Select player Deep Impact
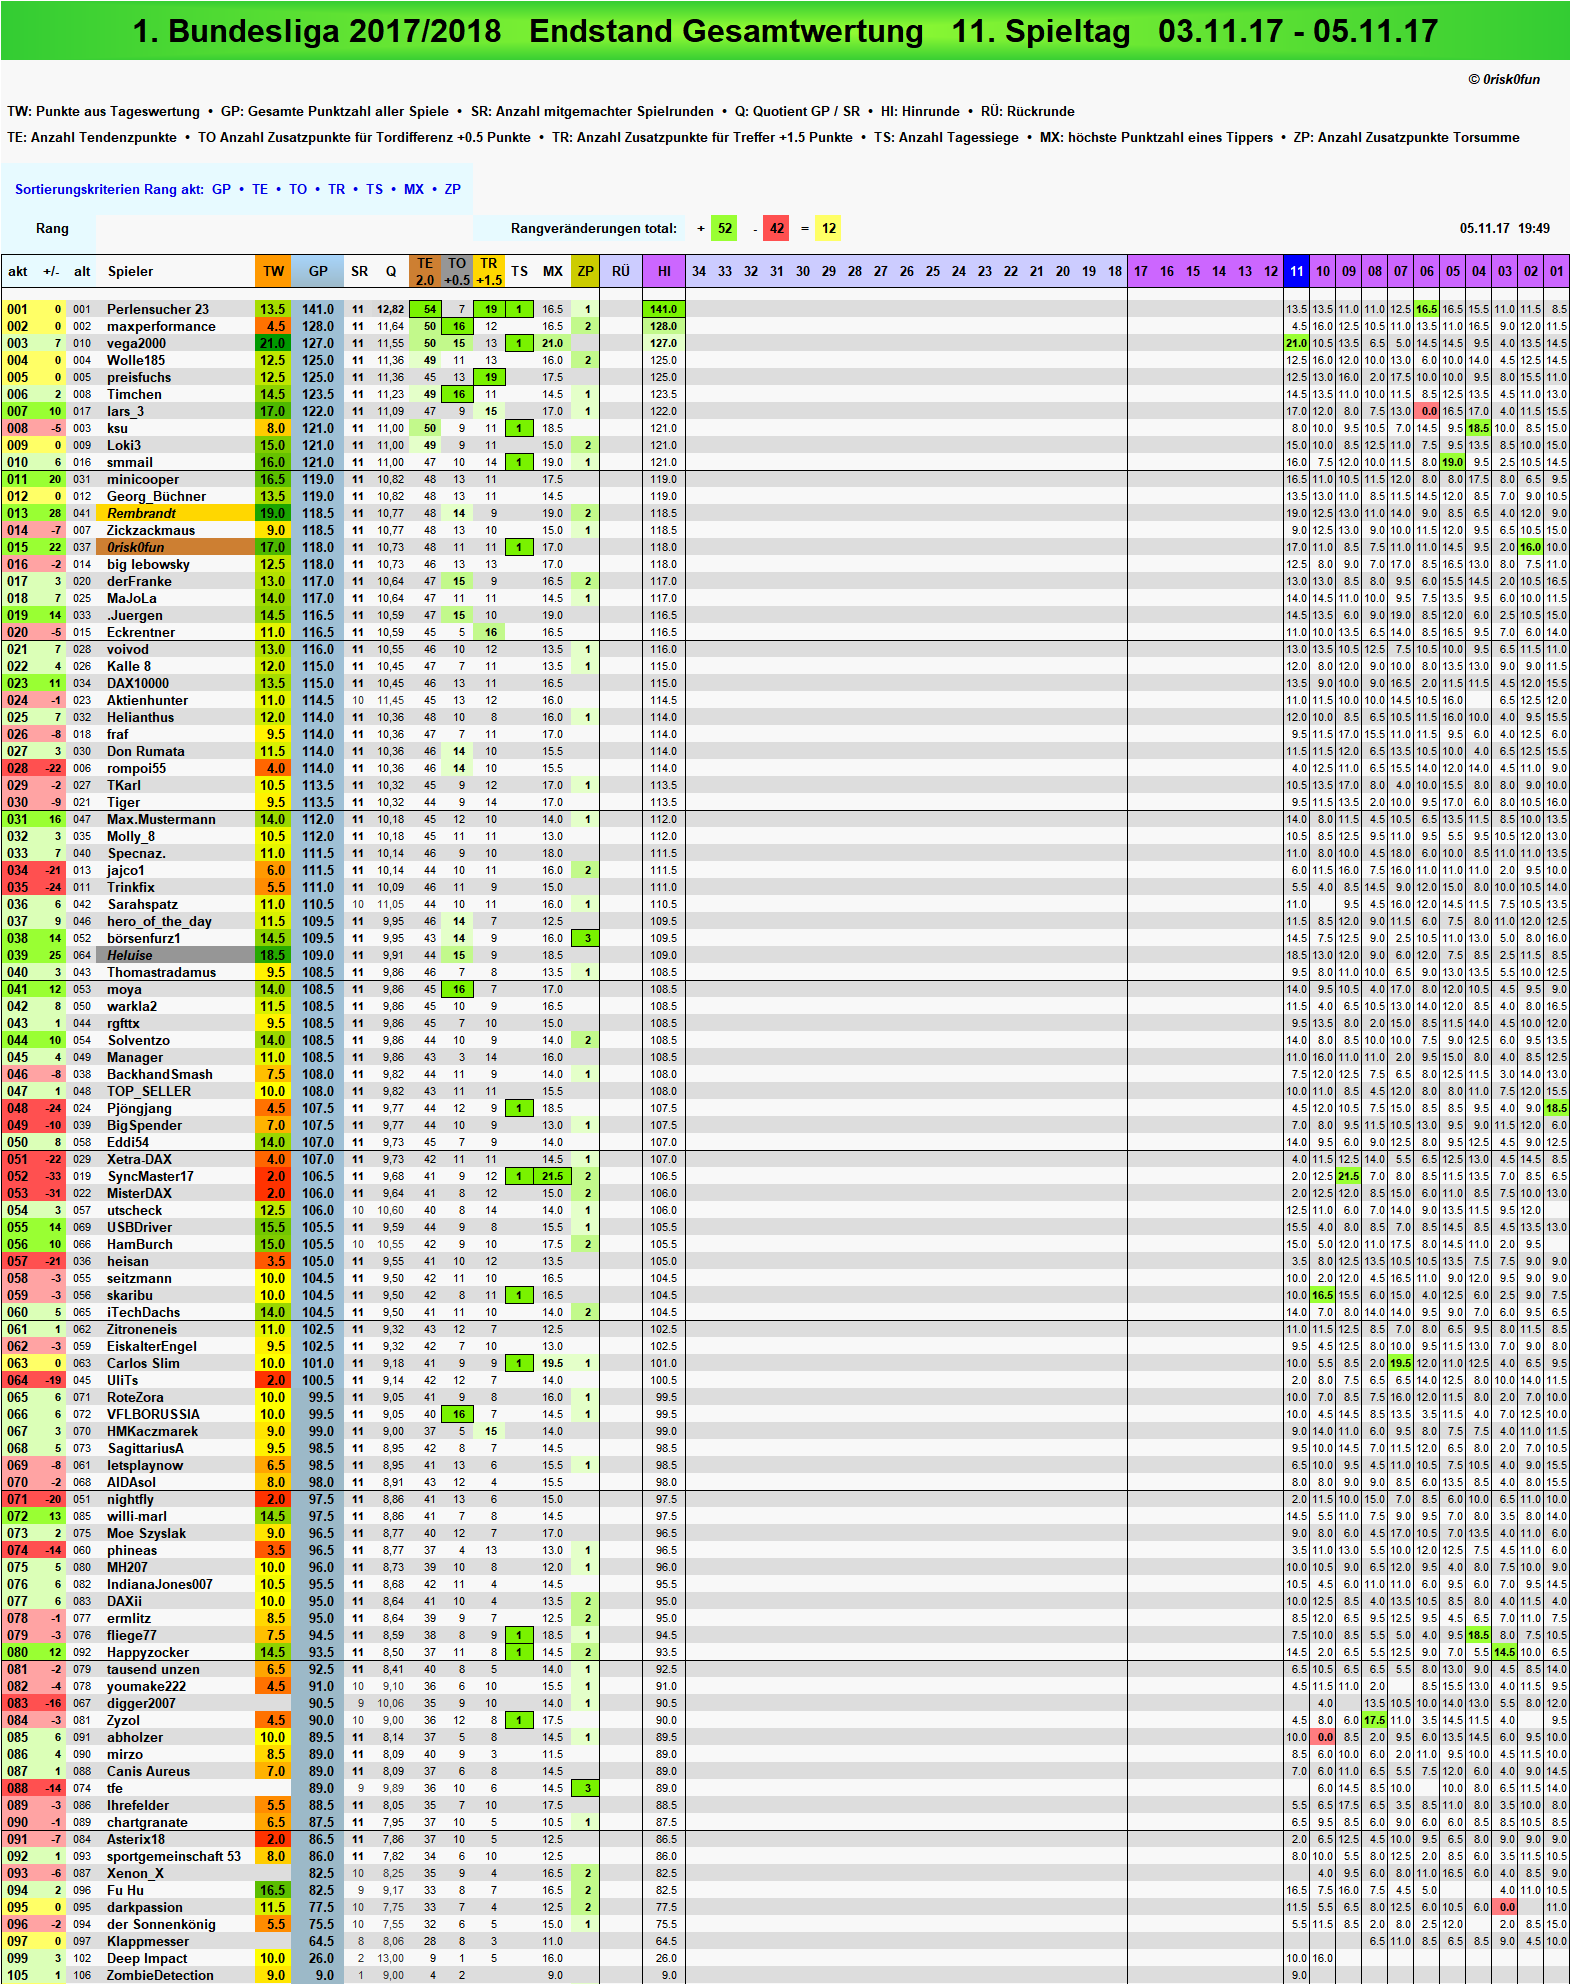Screen dimensions: 1570x1984 coord(146,1958)
